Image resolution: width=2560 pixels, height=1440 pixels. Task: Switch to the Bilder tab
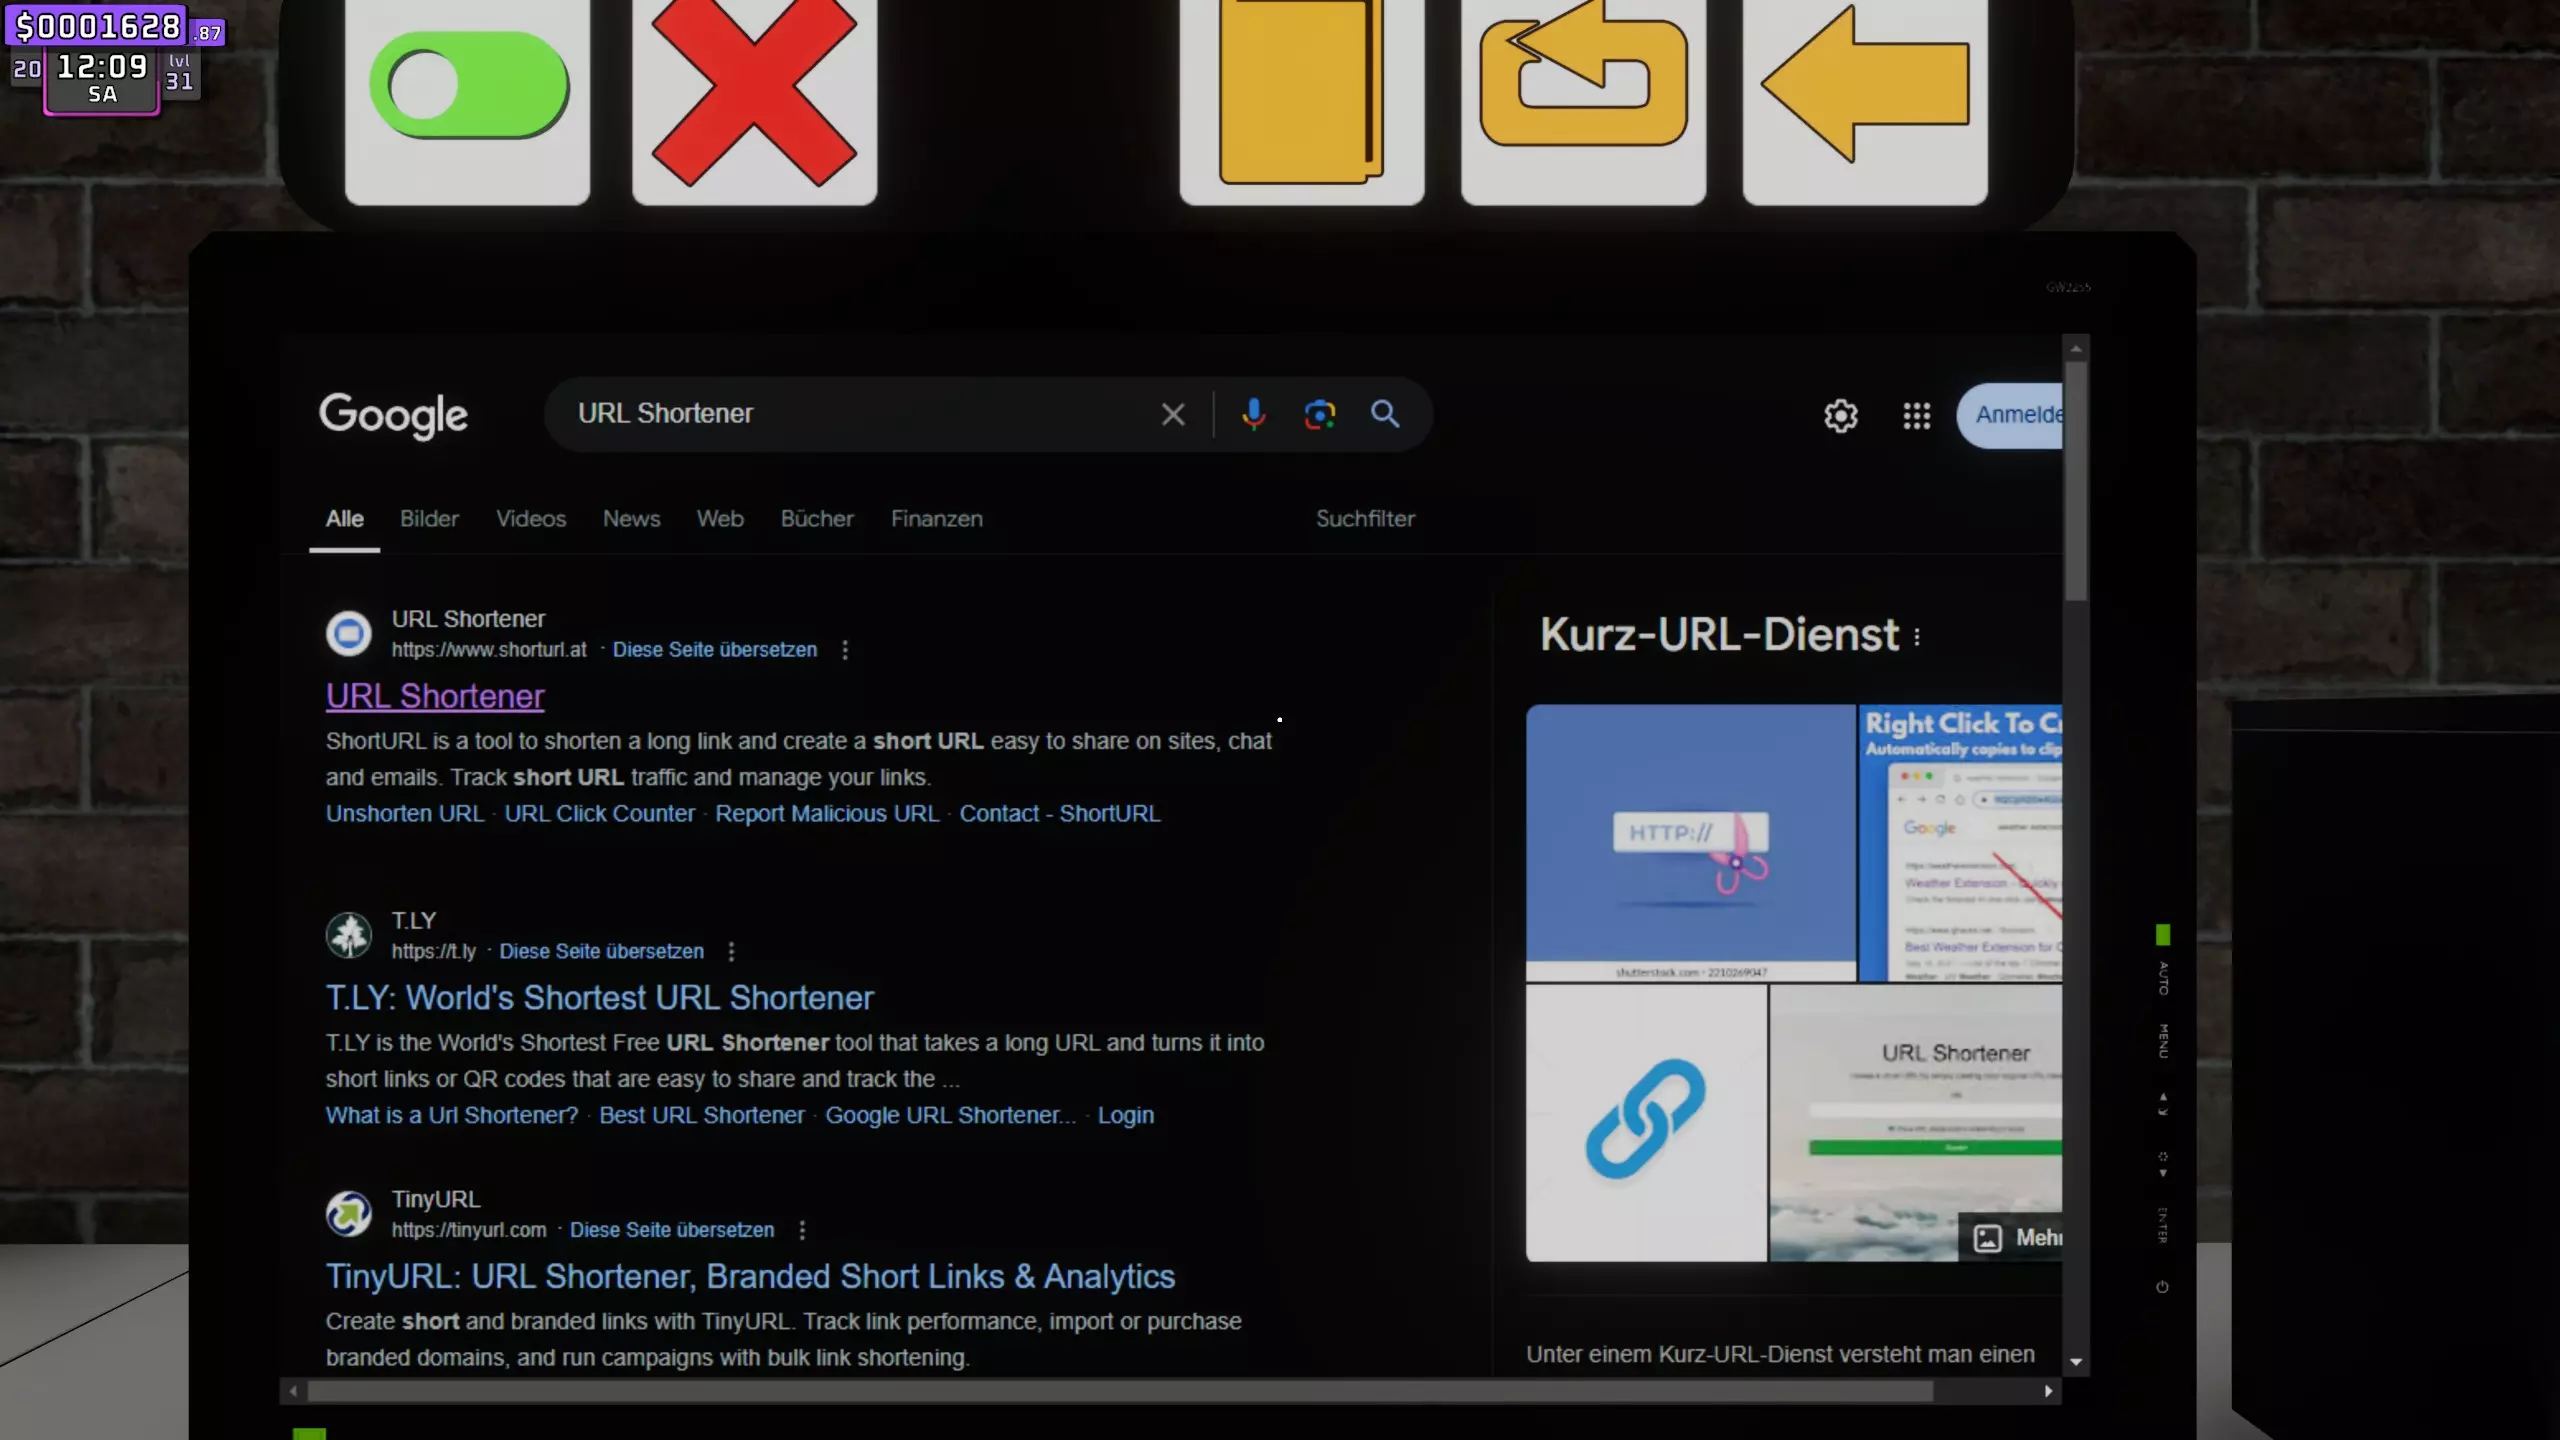tap(429, 519)
